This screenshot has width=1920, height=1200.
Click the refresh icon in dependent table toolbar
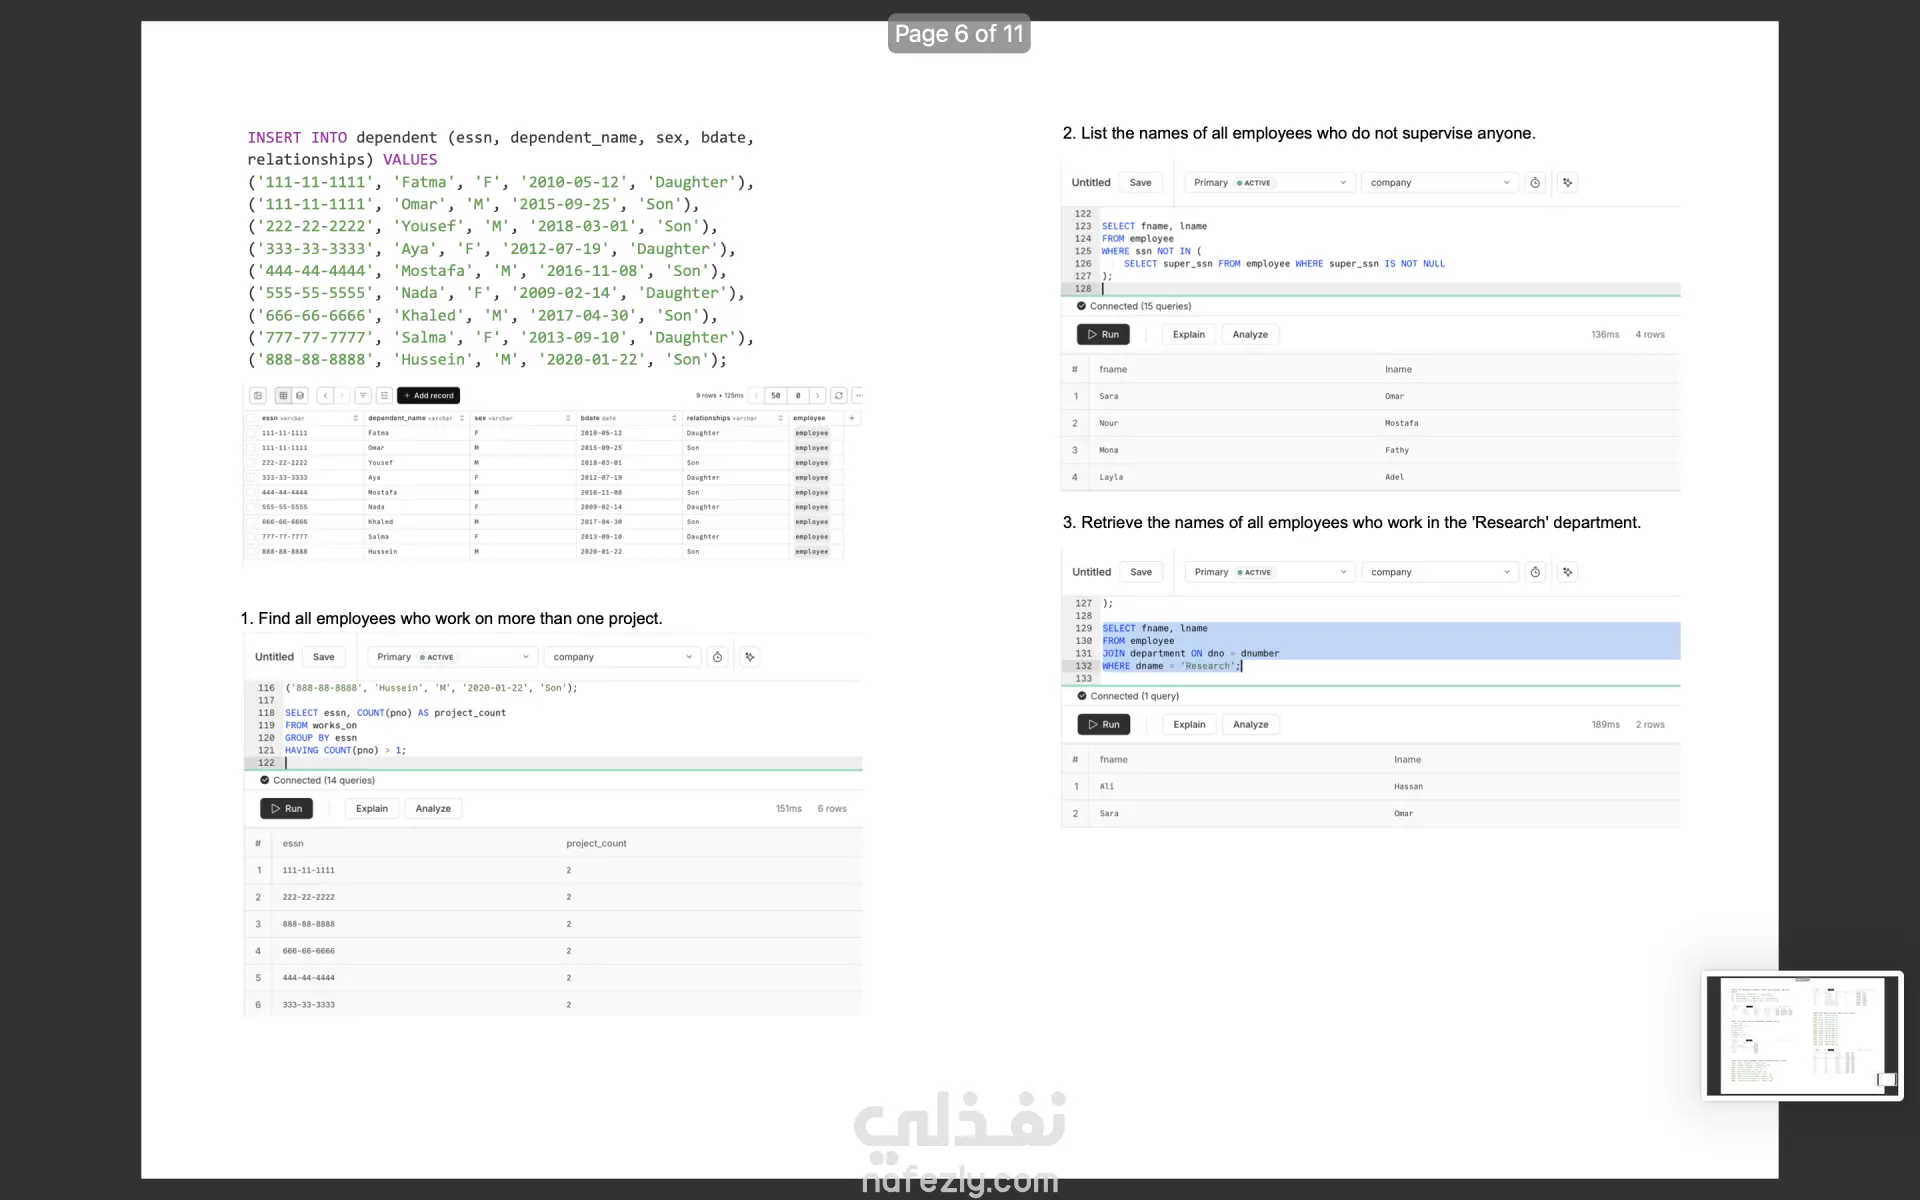pos(839,395)
